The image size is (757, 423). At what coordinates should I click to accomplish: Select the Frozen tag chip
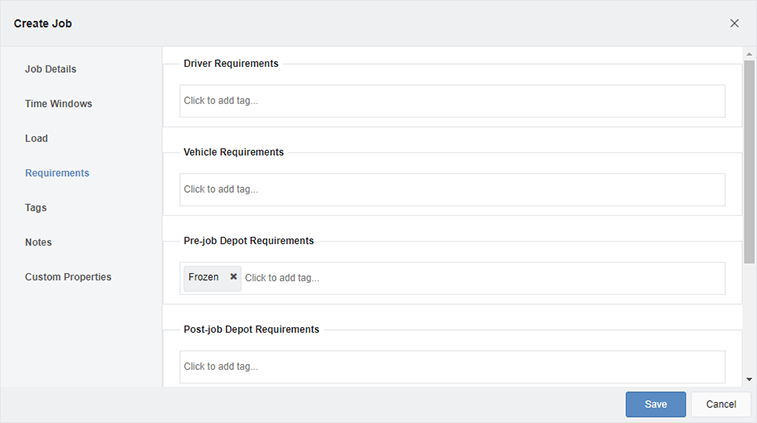pyautogui.click(x=204, y=277)
